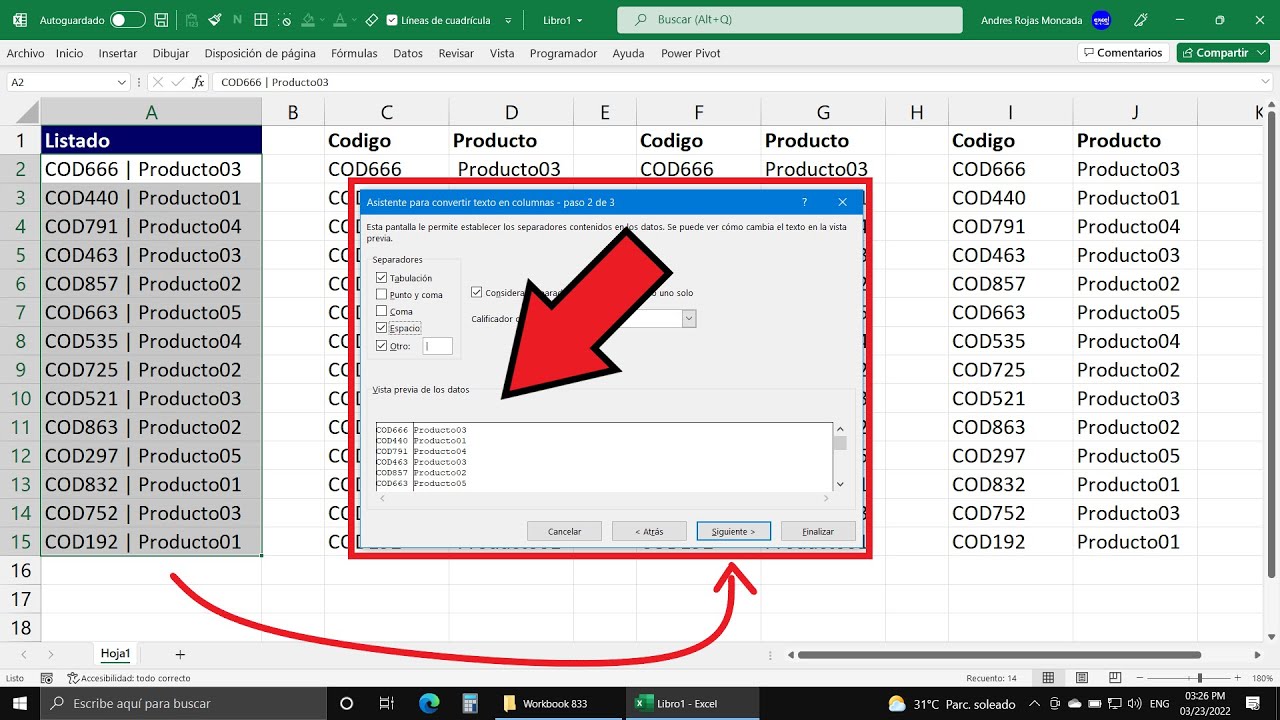Open Windows Start menu
Screen dimensions: 1280x720
click(20, 703)
